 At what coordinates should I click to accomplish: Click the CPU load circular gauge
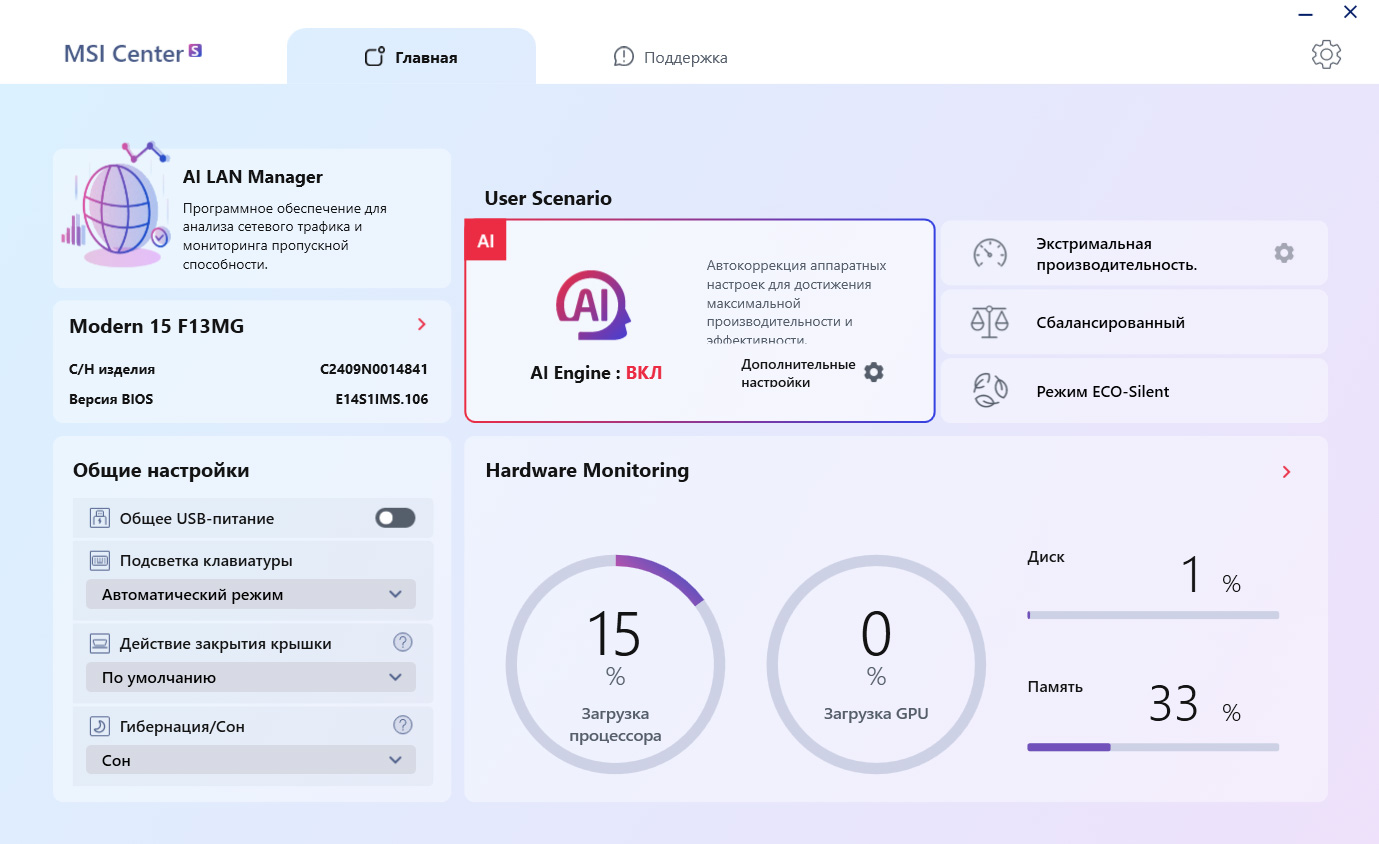(615, 664)
